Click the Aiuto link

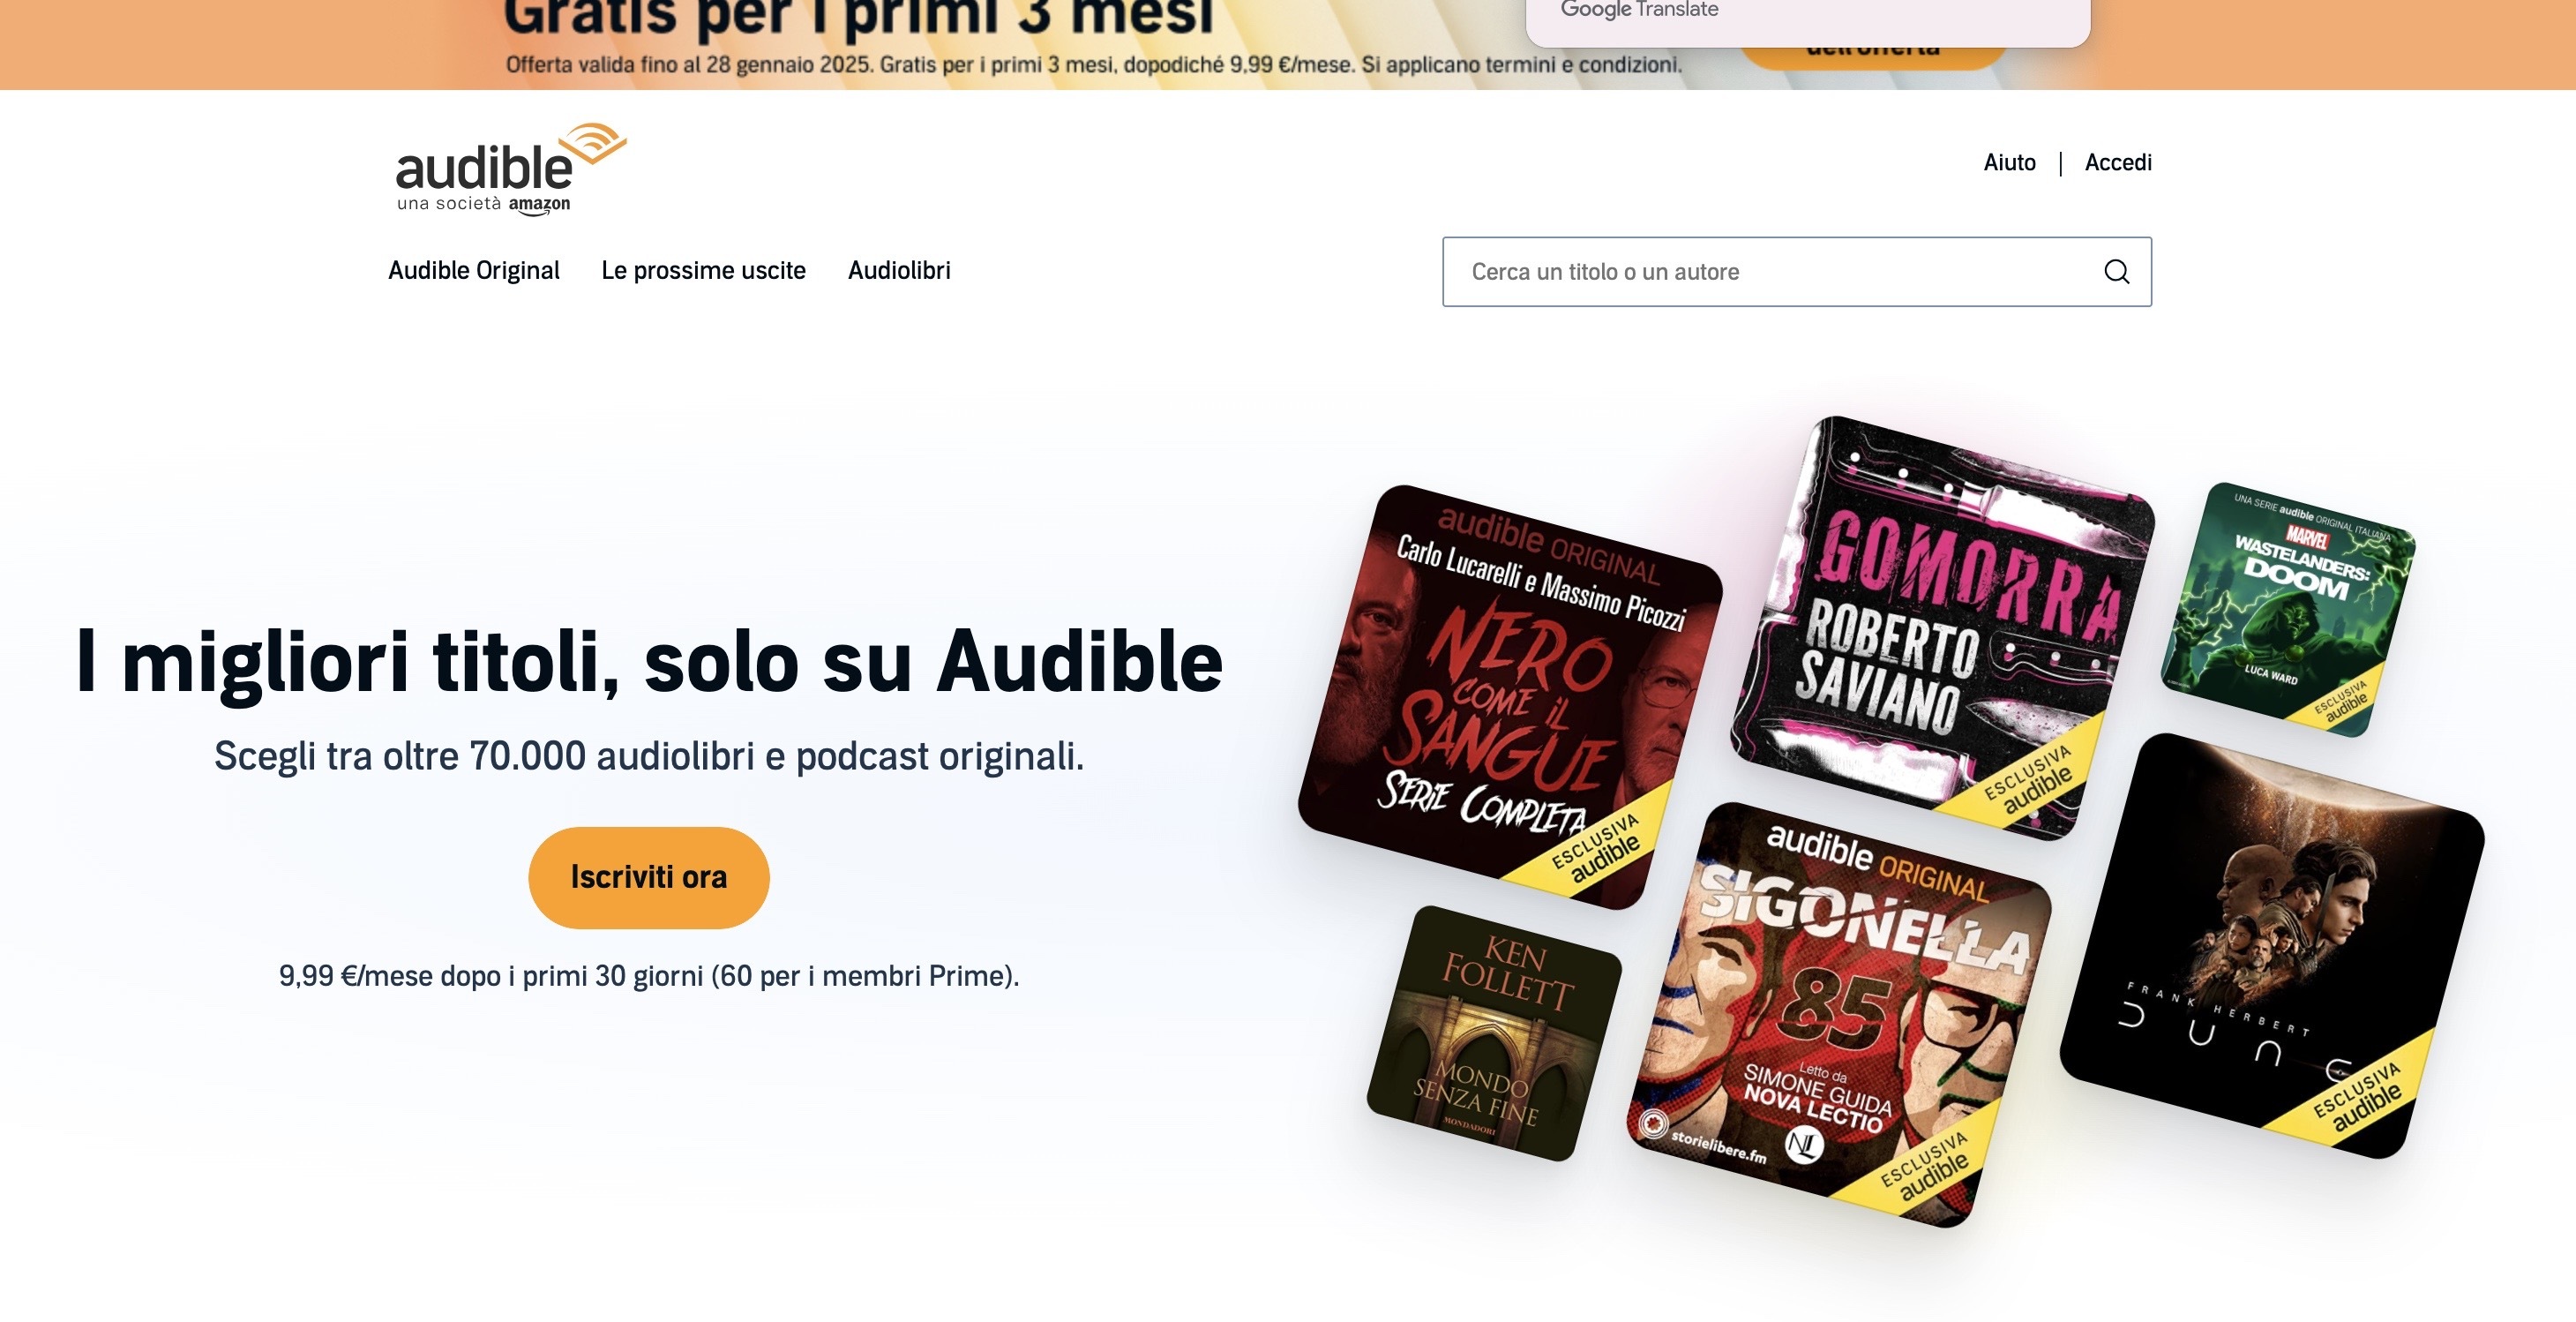point(2009,162)
